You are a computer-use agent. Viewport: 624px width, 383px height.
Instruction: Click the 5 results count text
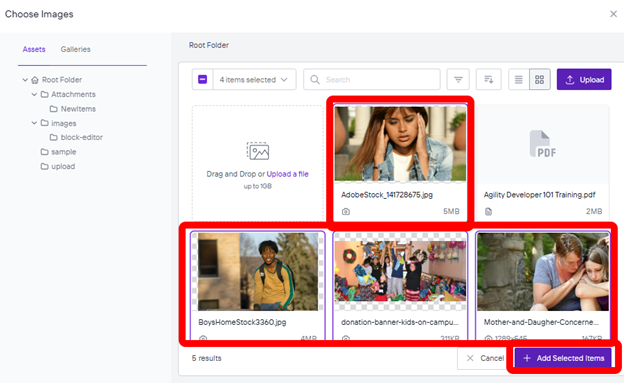[207, 358]
